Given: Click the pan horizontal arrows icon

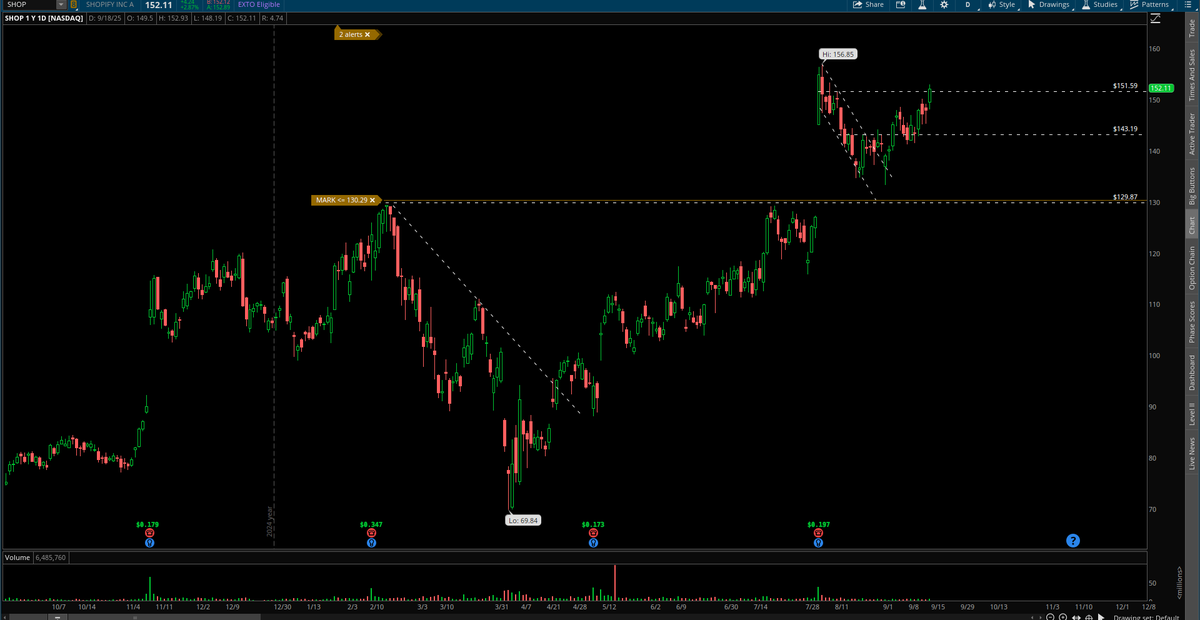Looking at the screenshot, I should (x=1076, y=616).
